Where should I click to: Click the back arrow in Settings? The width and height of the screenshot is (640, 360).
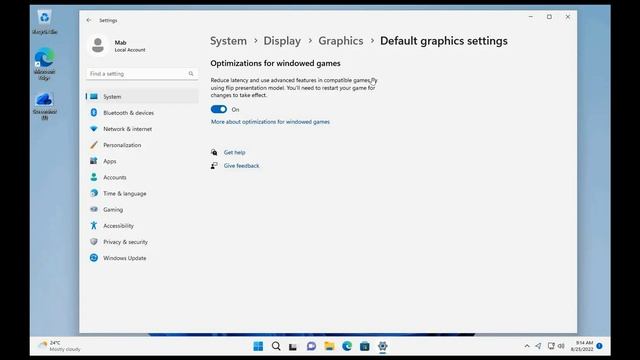pyautogui.click(x=89, y=20)
